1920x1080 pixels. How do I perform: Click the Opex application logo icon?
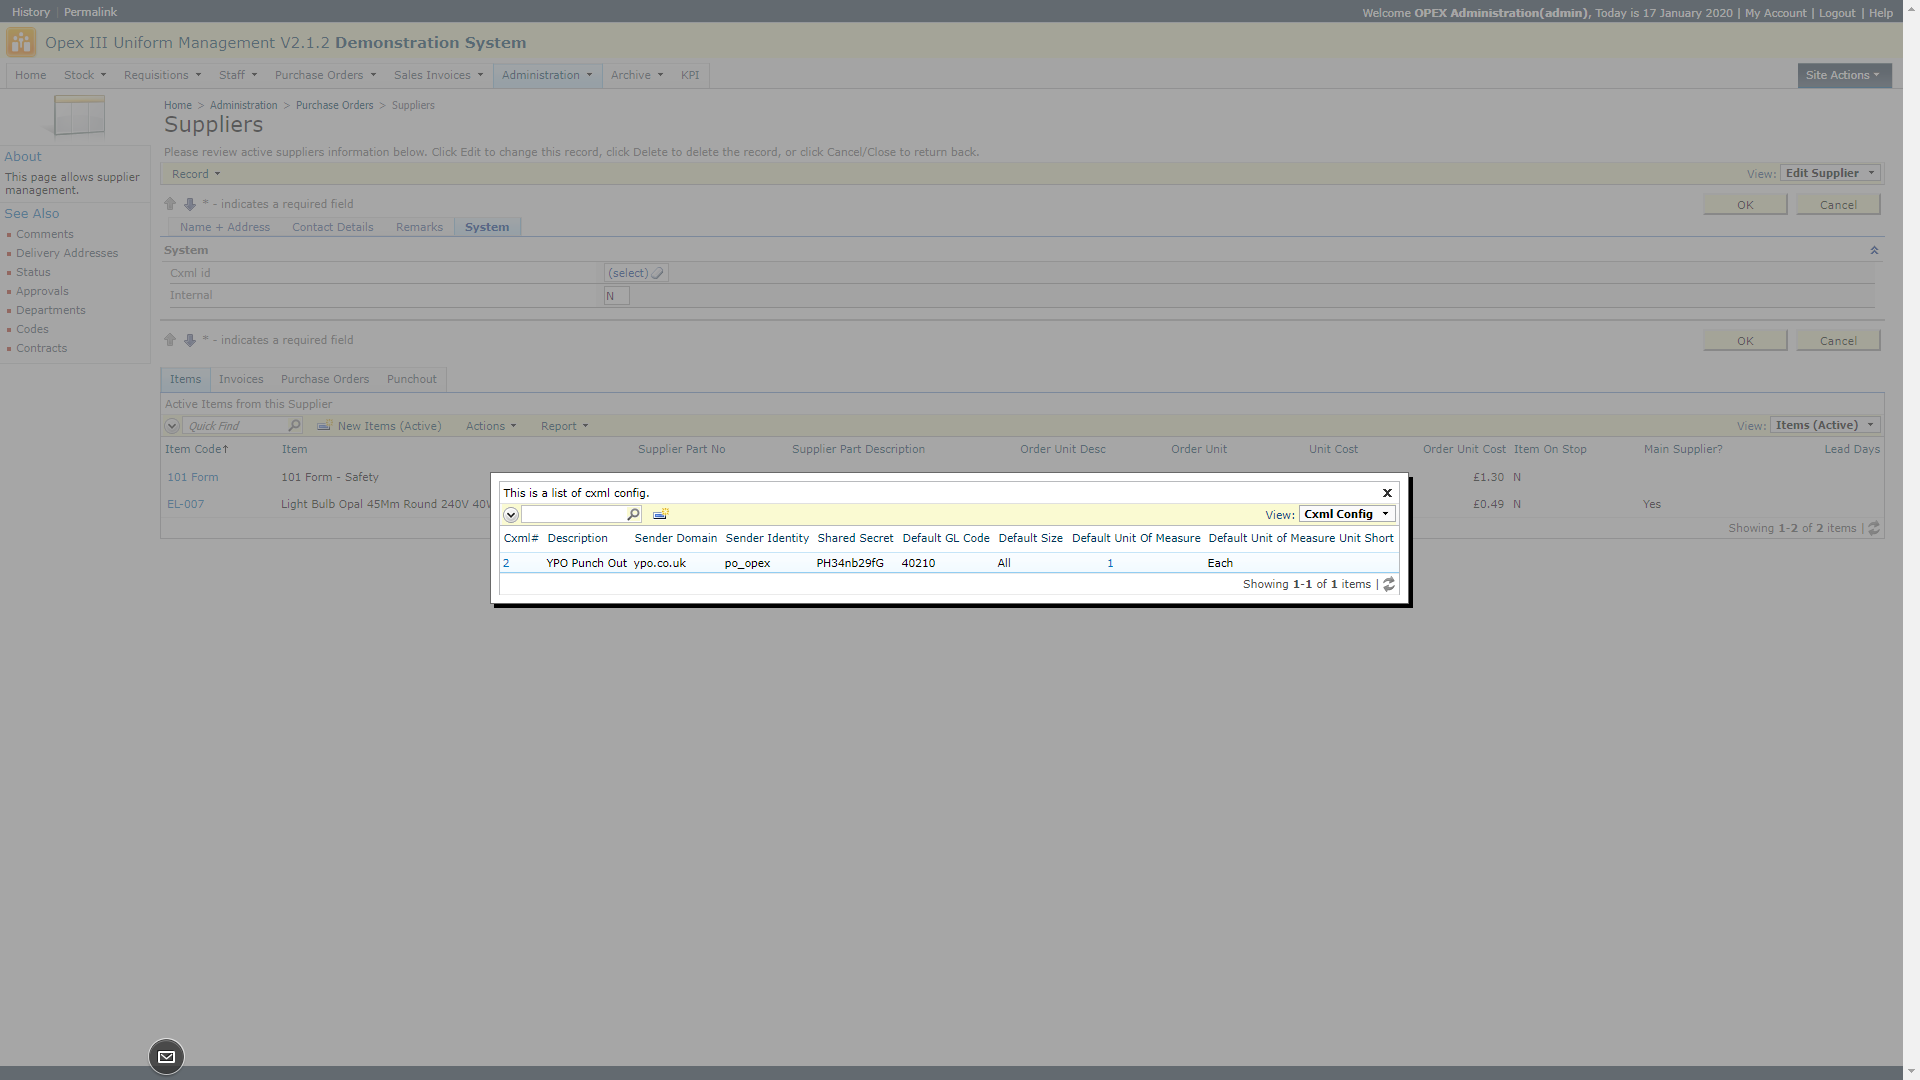(21, 43)
